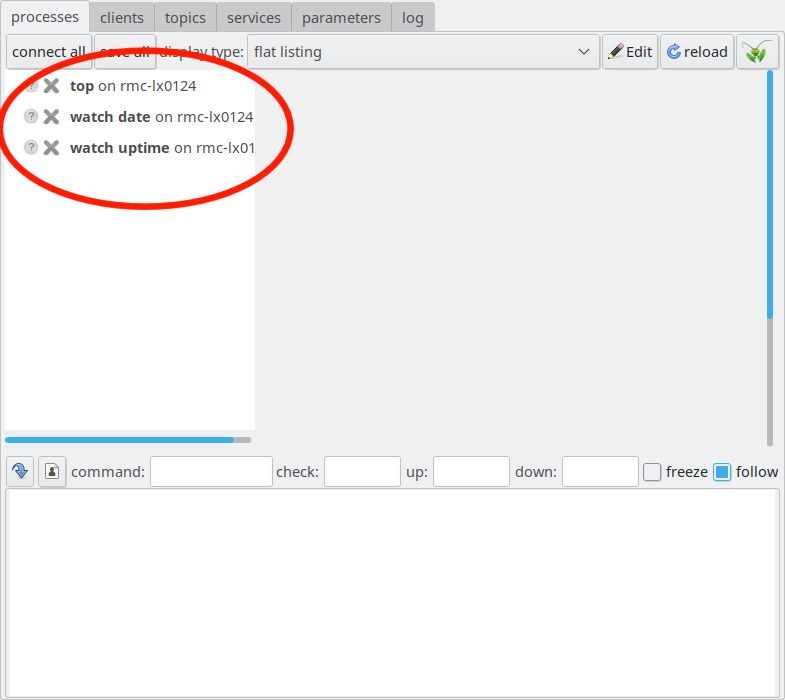Click the mantis icon button
The height and width of the screenshot is (700, 785).
(757, 52)
